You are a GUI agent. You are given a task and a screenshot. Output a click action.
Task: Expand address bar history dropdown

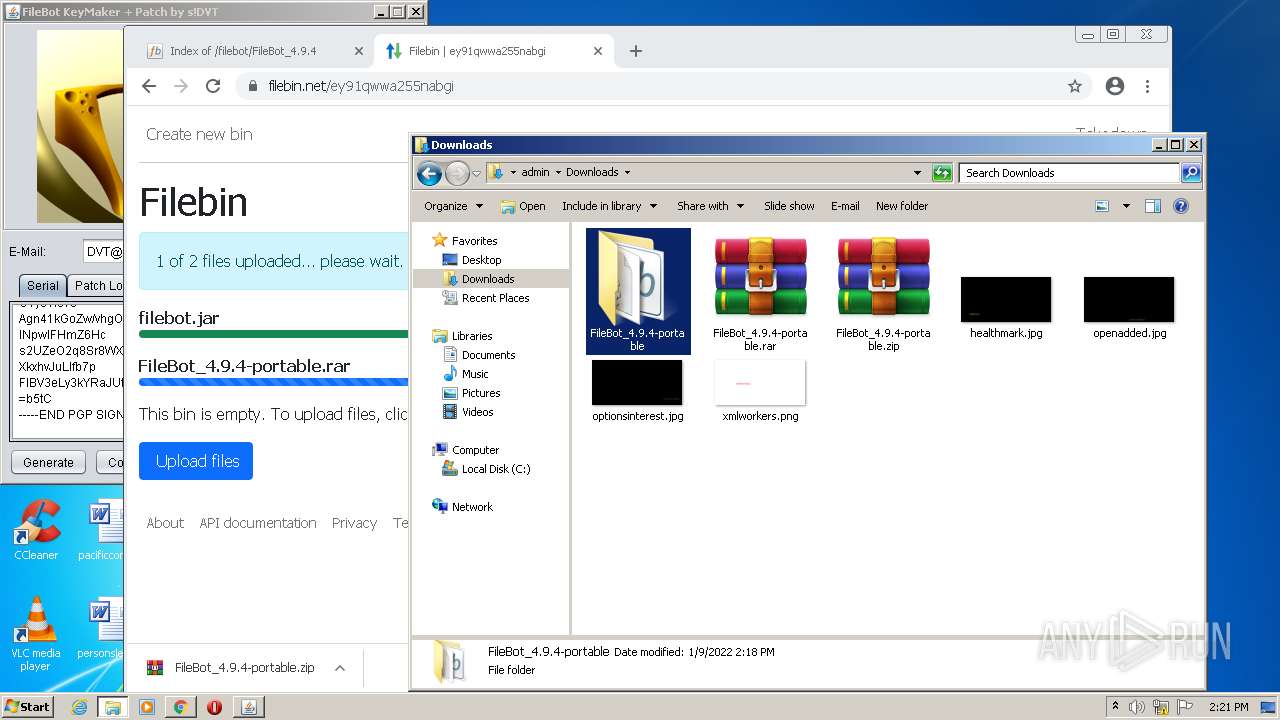pyautogui.click(x=917, y=173)
